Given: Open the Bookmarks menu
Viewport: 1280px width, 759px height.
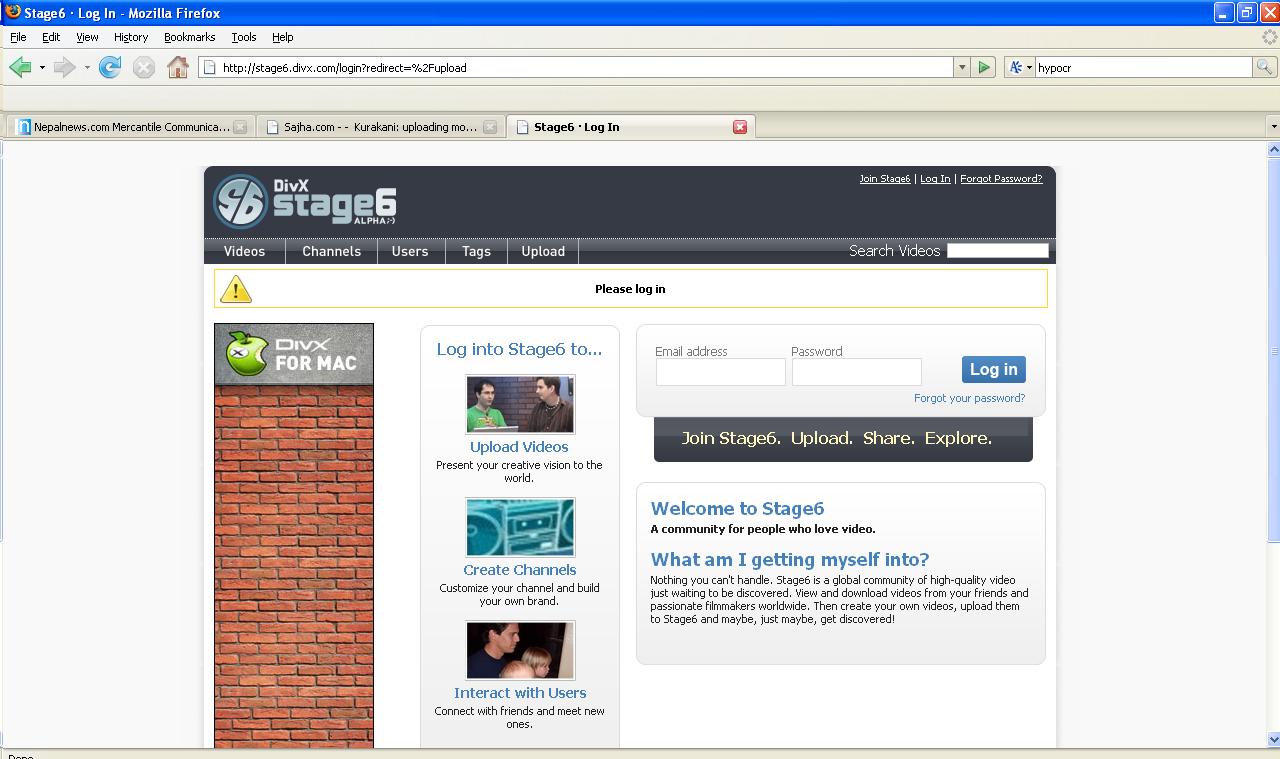Looking at the screenshot, I should coord(189,37).
